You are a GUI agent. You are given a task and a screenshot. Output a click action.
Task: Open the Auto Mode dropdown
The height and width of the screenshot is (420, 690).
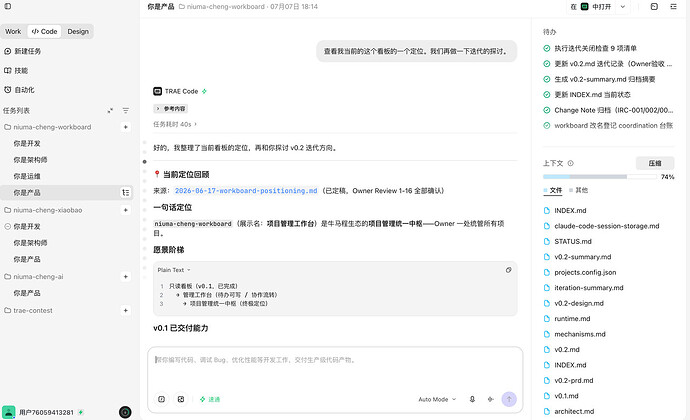437,399
